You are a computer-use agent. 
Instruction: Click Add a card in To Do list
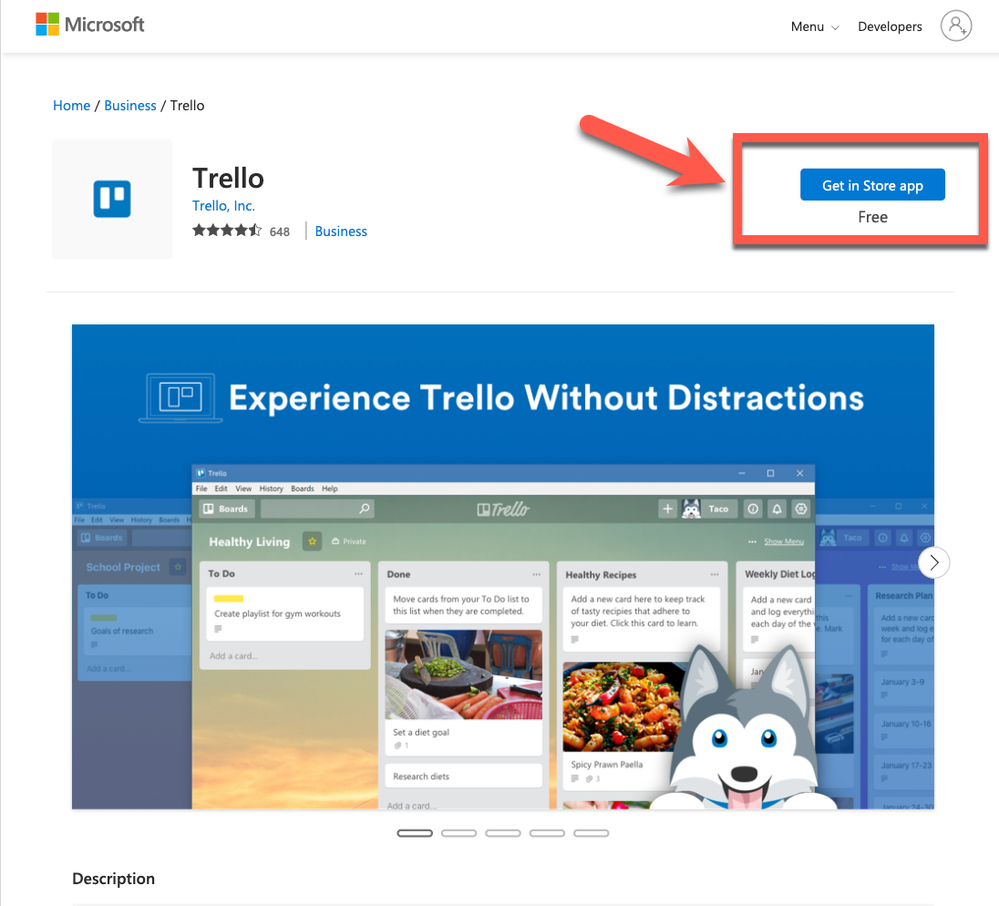point(233,656)
